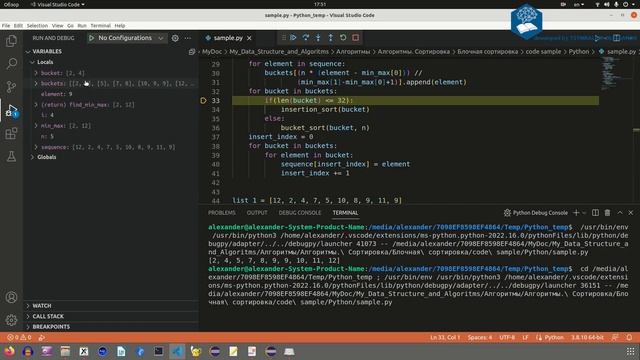Click Step Over in debug toolbar
Screen dimensions: 640x360
306,38
